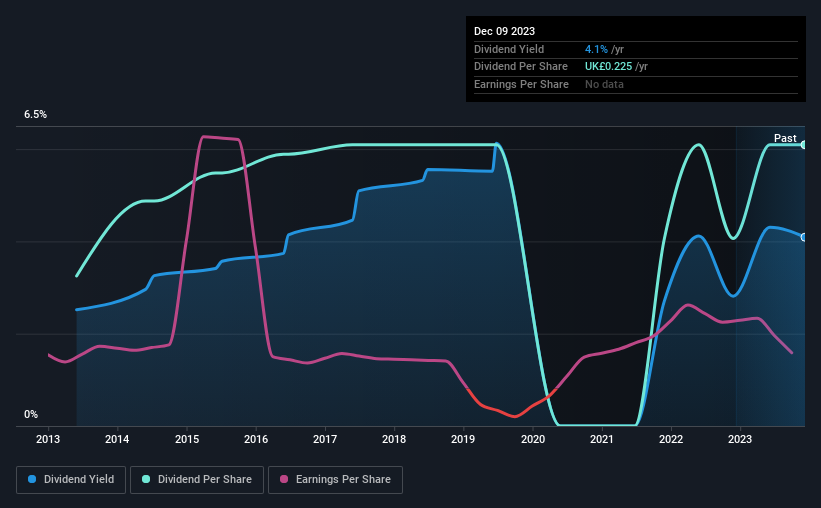Click the No data earnings value
Screen dimensions: 821x508
click(x=604, y=84)
